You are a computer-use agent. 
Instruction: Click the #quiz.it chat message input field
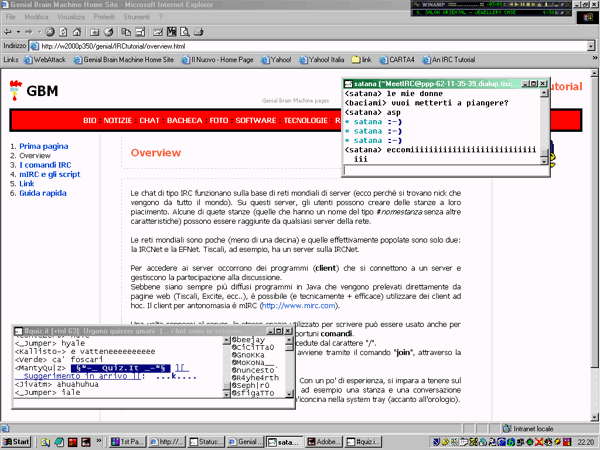coord(153,403)
